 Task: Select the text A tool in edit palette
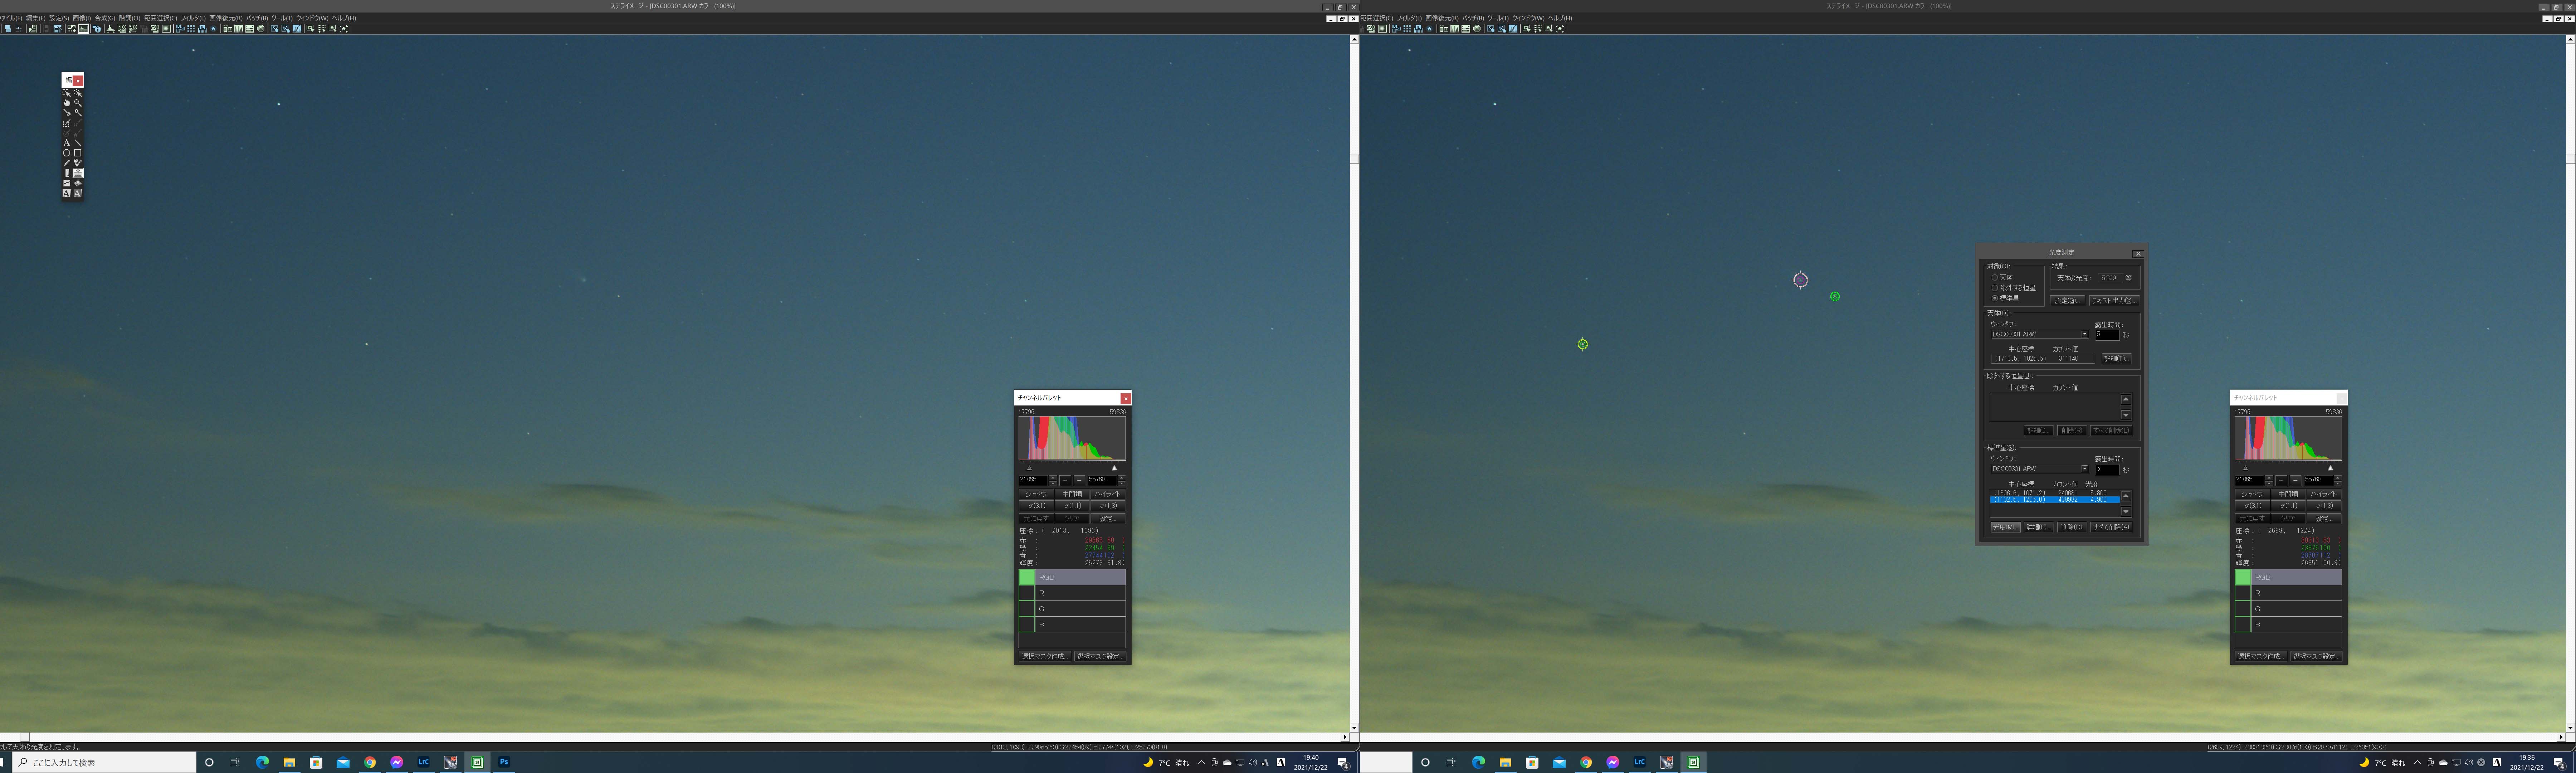pos(67,143)
